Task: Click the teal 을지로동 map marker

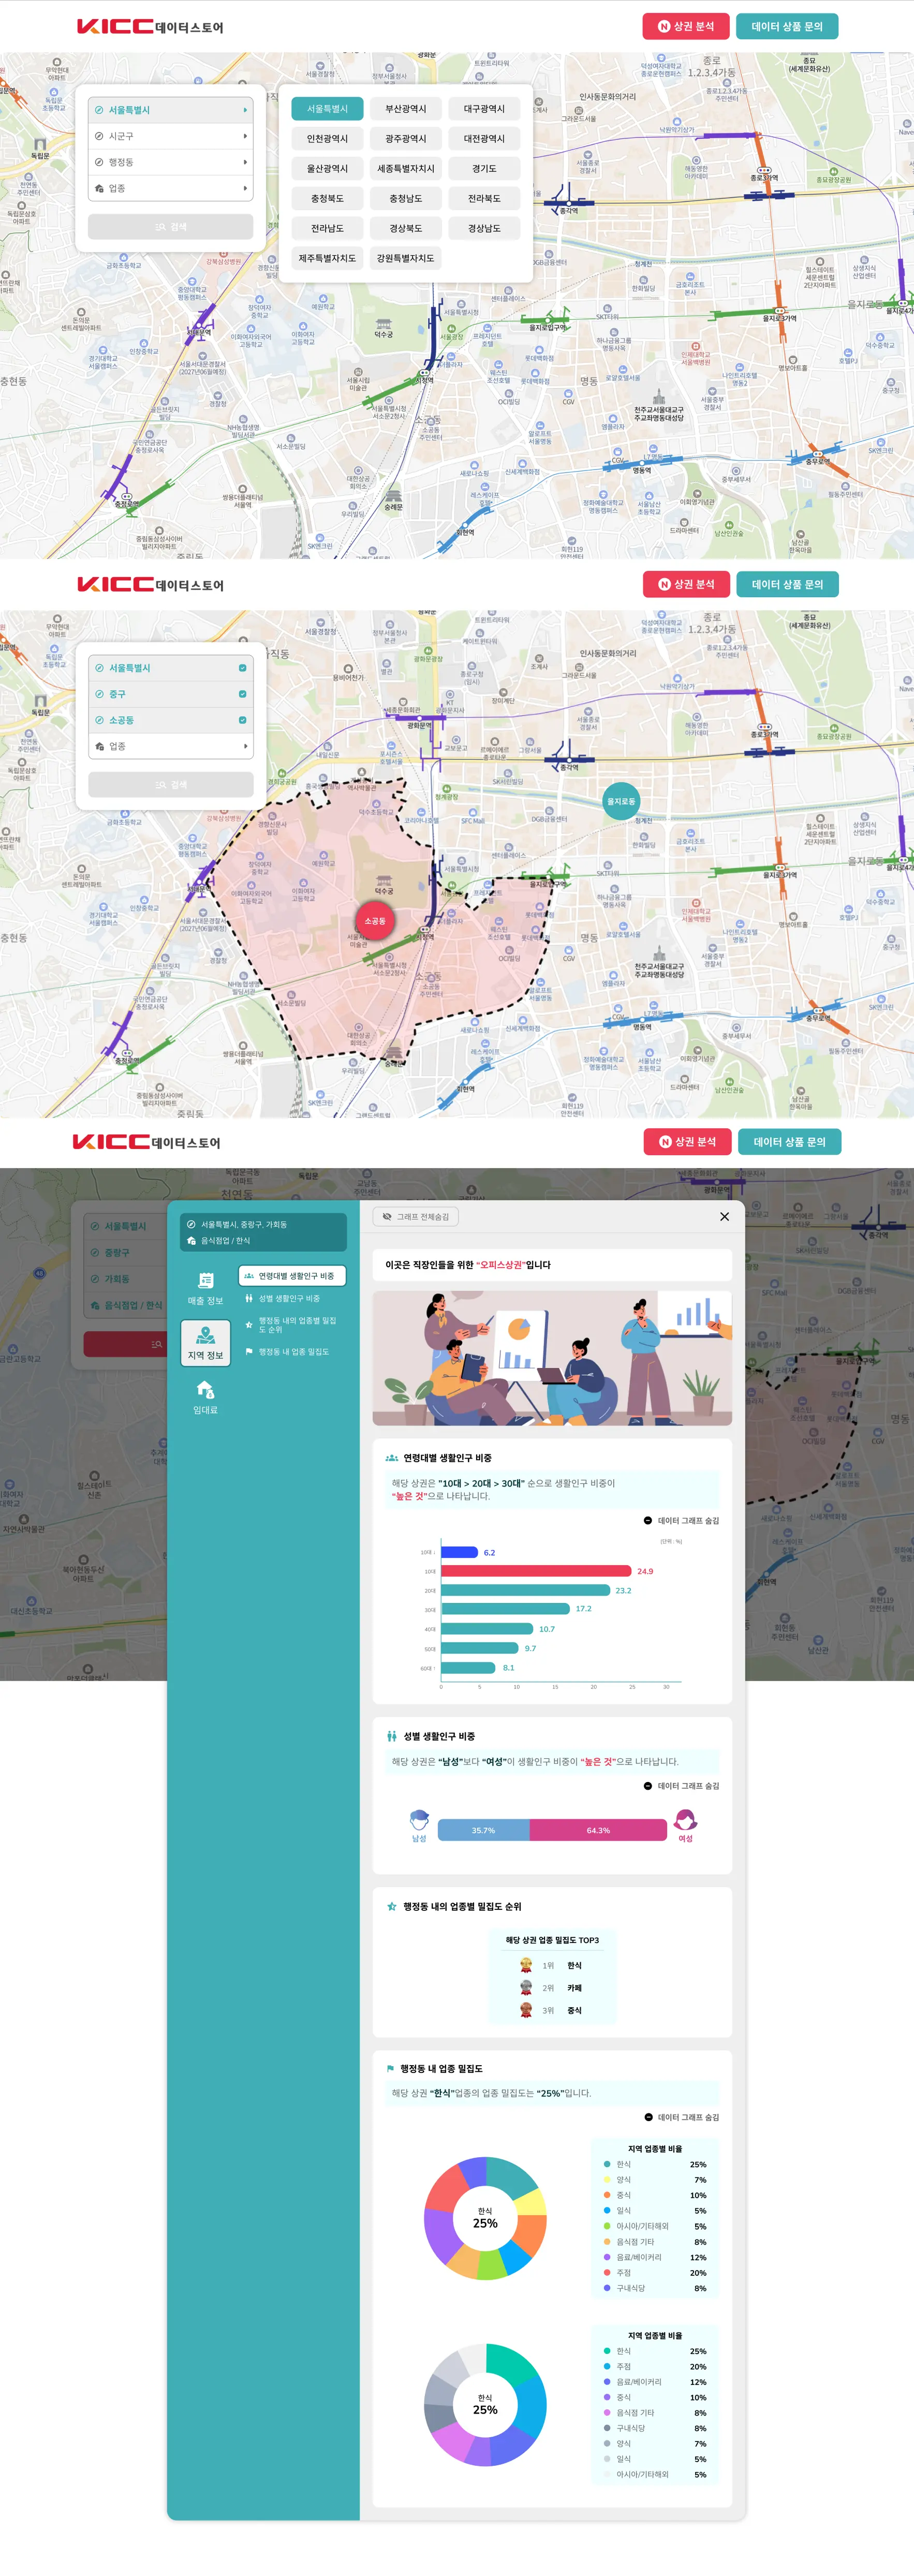Action: (621, 801)
